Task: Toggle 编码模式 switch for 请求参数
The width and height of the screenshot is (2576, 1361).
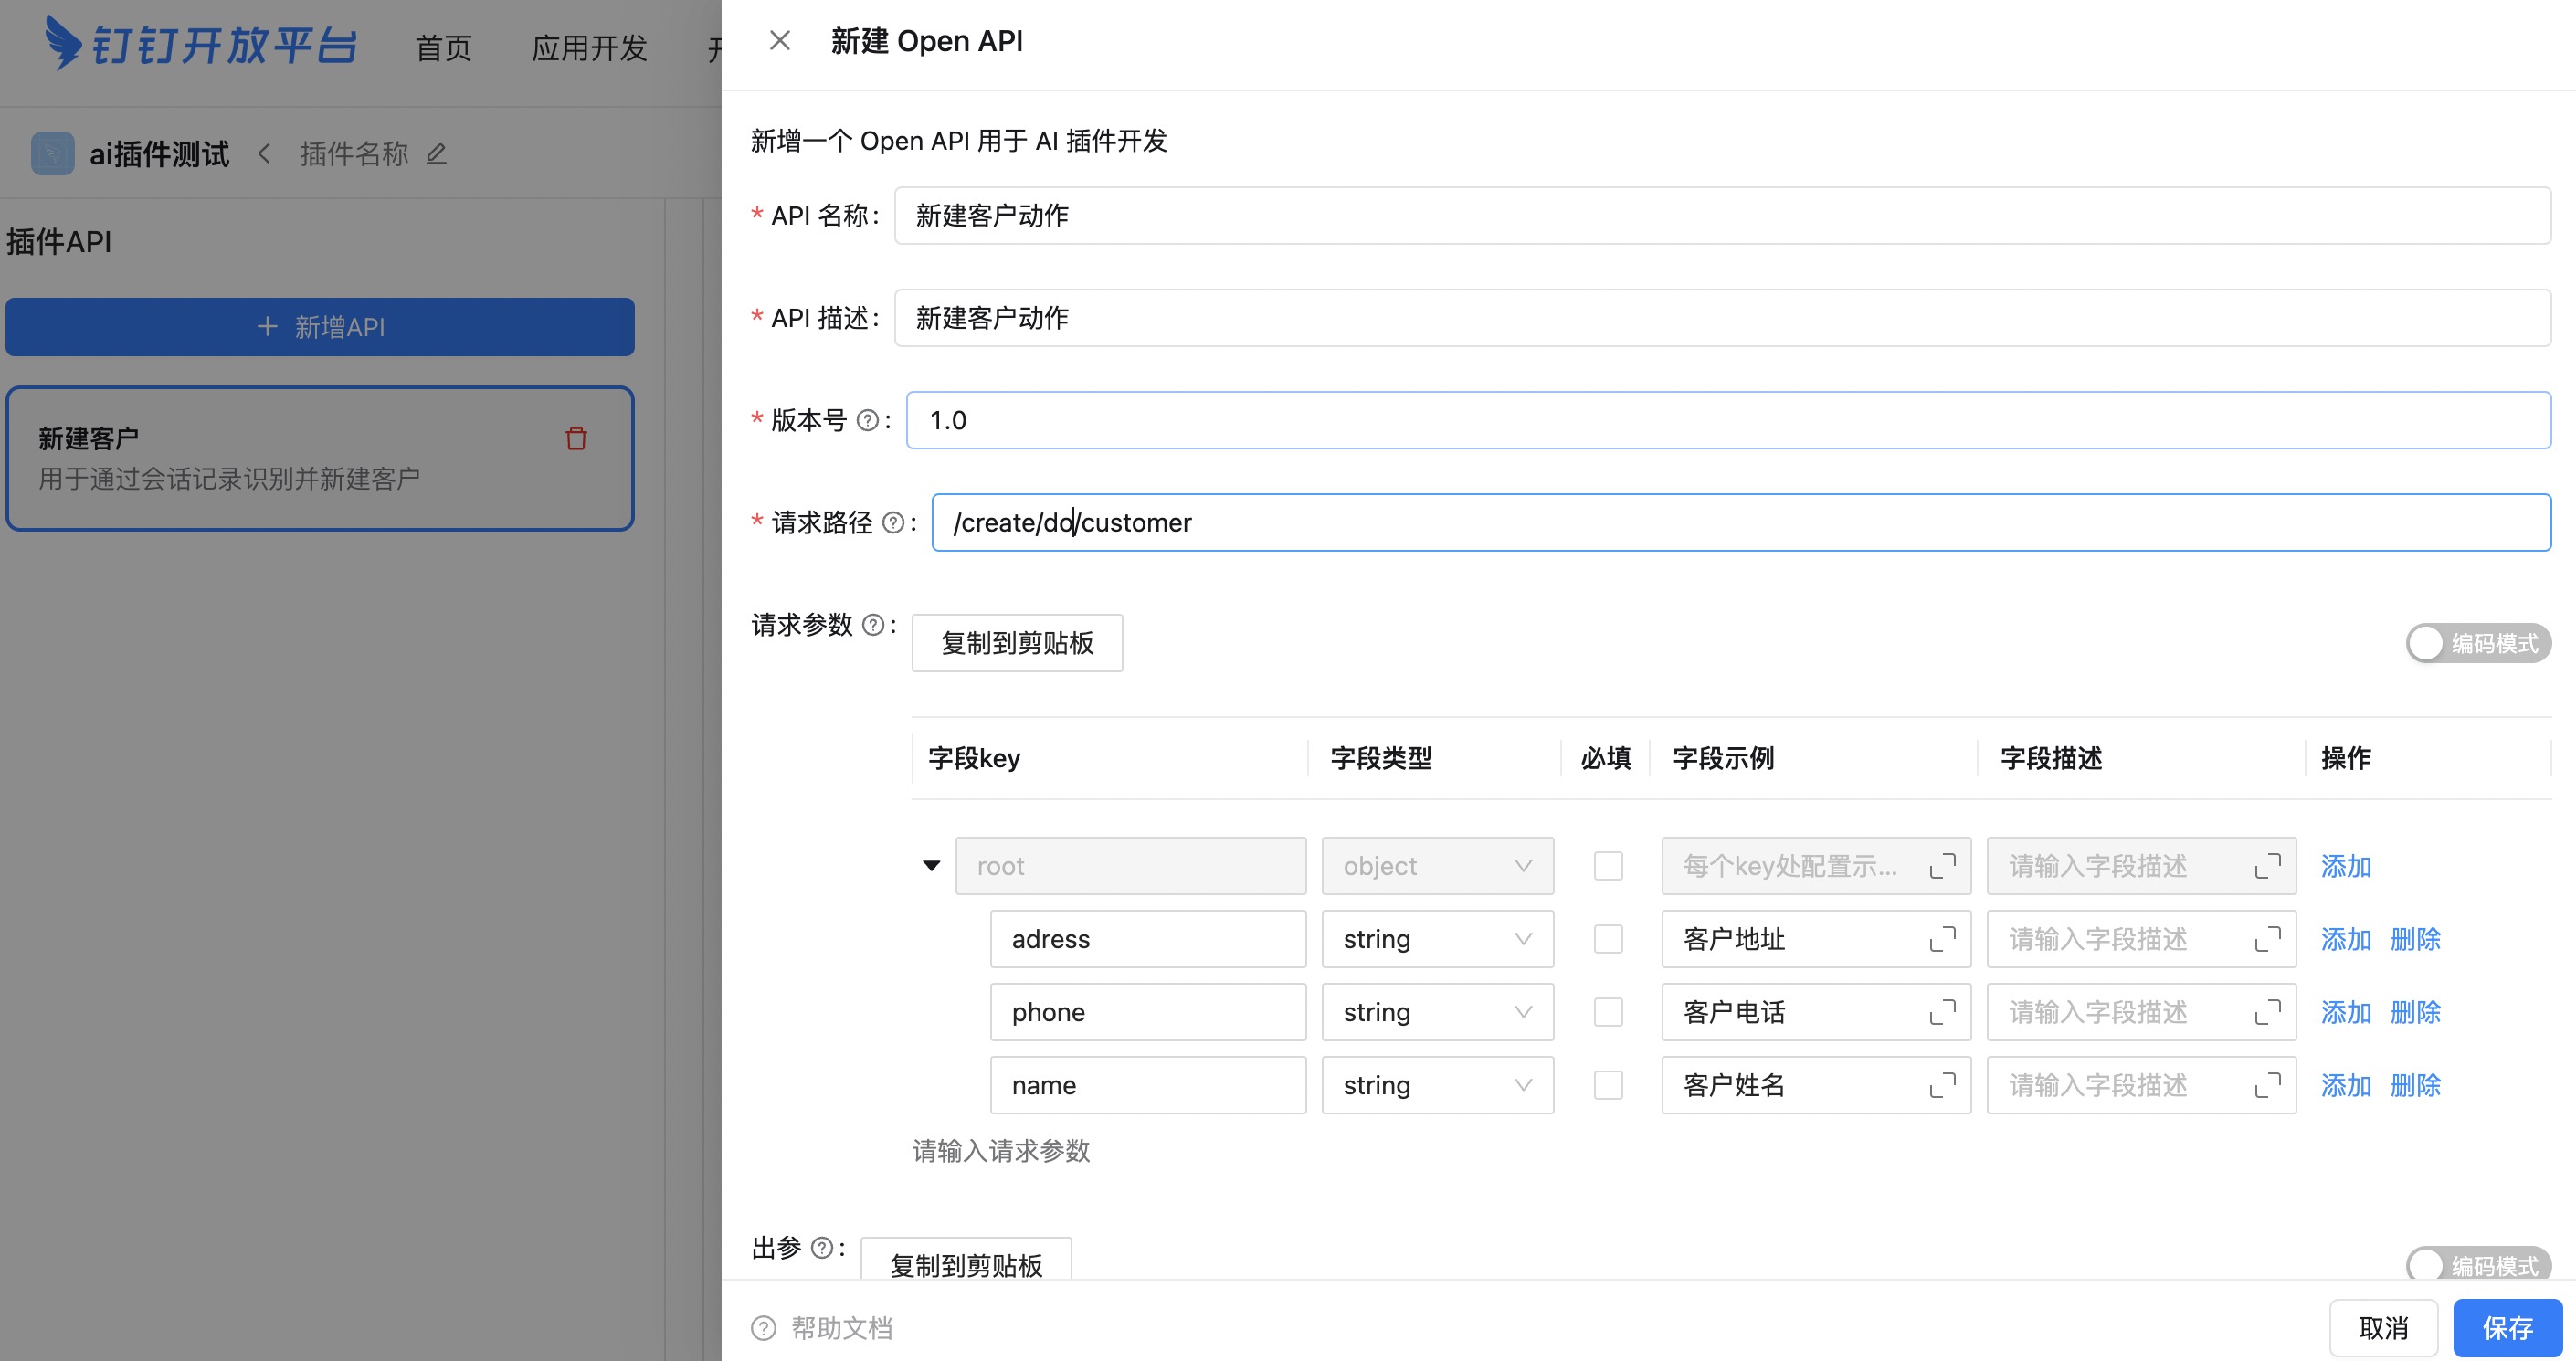Action: [x=2478, y=643]
